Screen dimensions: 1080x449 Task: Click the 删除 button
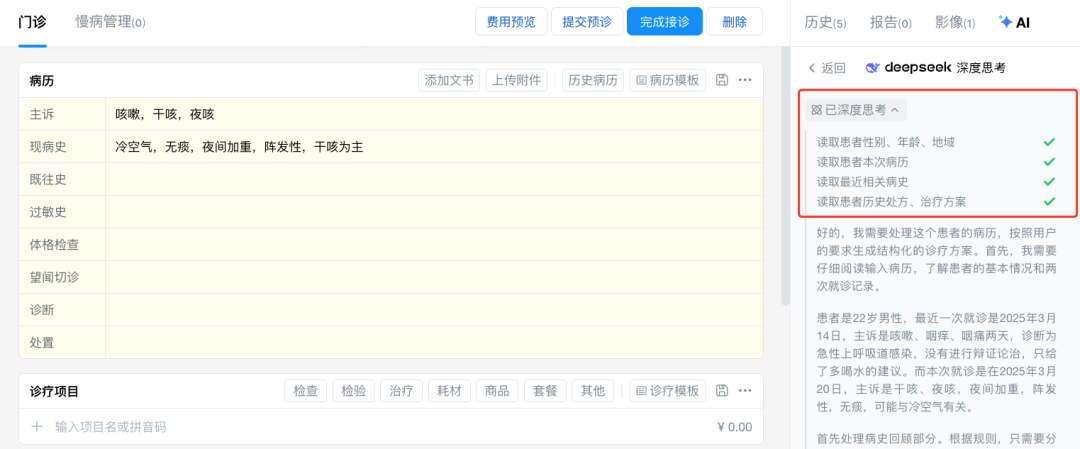point(734,21)
